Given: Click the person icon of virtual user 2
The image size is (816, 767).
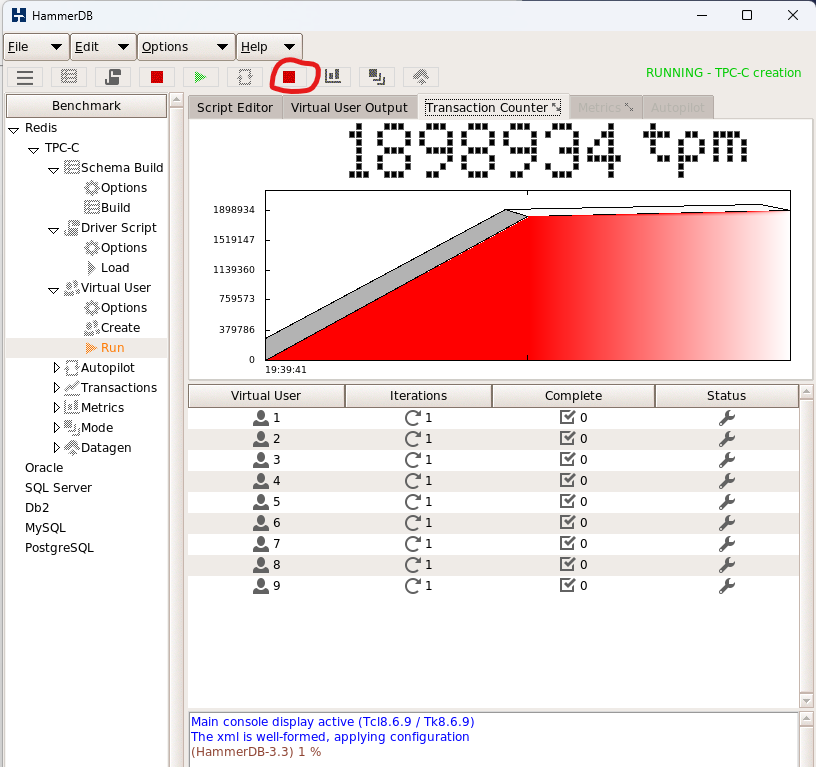Looking at the screenshot, I should 261,439.
